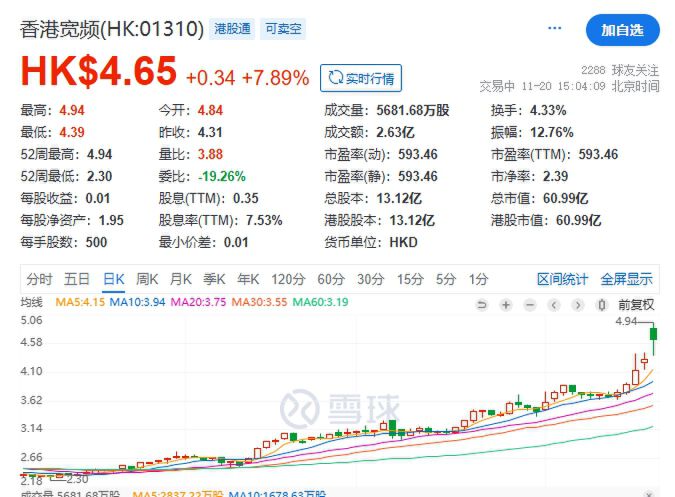Open the 全屏显示 fullscreen link

(626, 279)
